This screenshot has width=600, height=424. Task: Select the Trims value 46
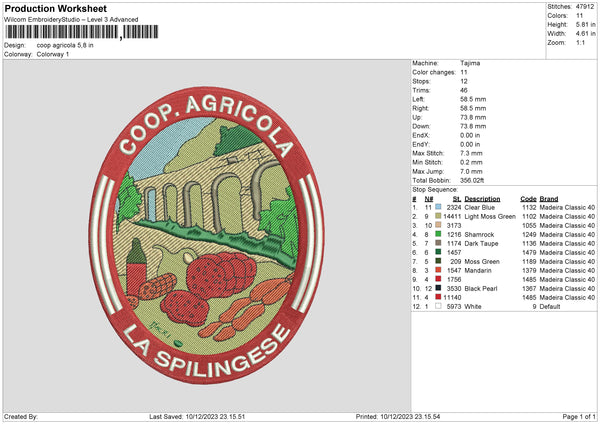pos(464,90)
